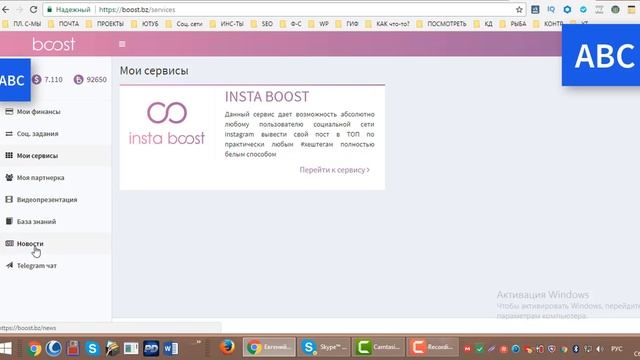Viewport: 640px width, 360px height.
Task: Switch to the active Chrome window button
Action: point(269,347)
